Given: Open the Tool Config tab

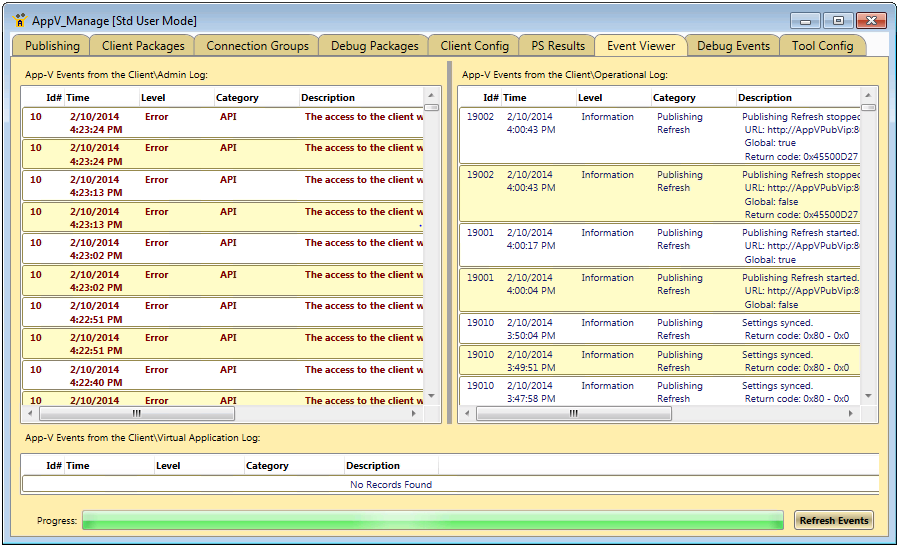Looking at the screenshot, I should (x=822, y=46).
